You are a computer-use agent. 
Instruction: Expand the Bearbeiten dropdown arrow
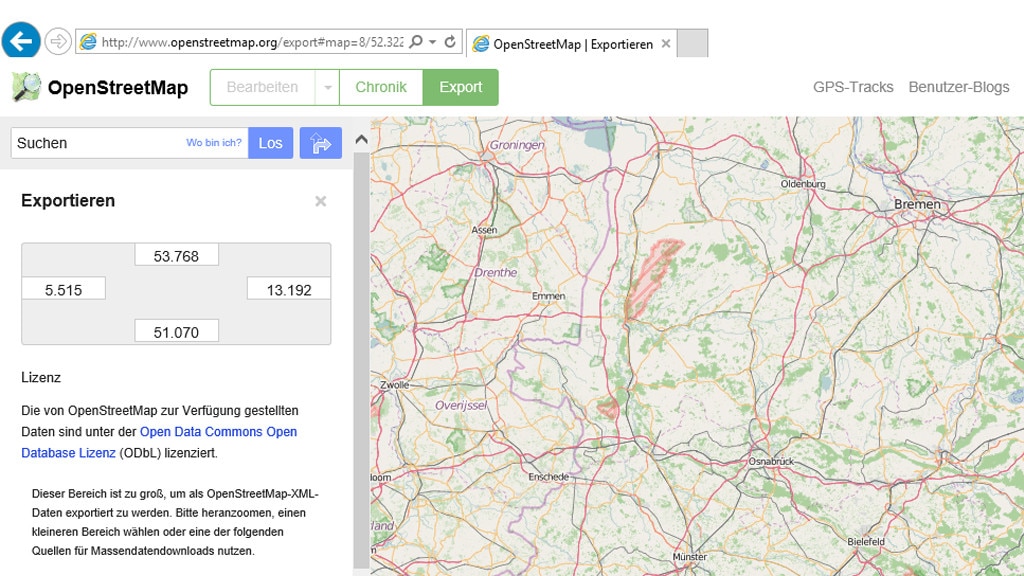coord(327,88)
